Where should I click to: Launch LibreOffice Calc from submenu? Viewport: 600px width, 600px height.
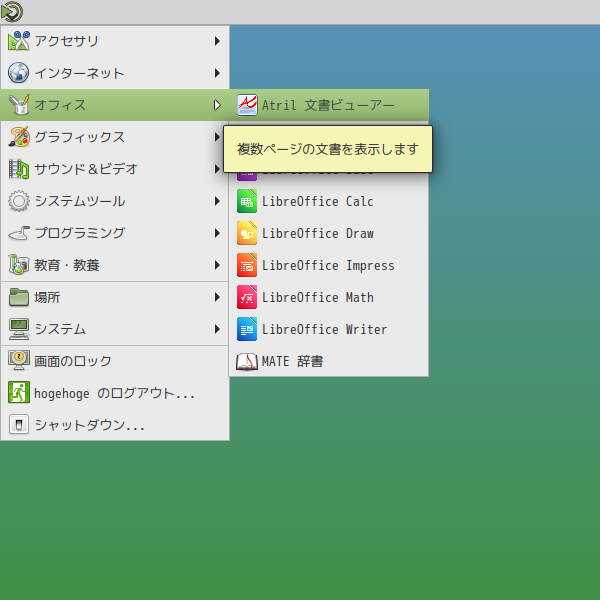tap(329, 201)
